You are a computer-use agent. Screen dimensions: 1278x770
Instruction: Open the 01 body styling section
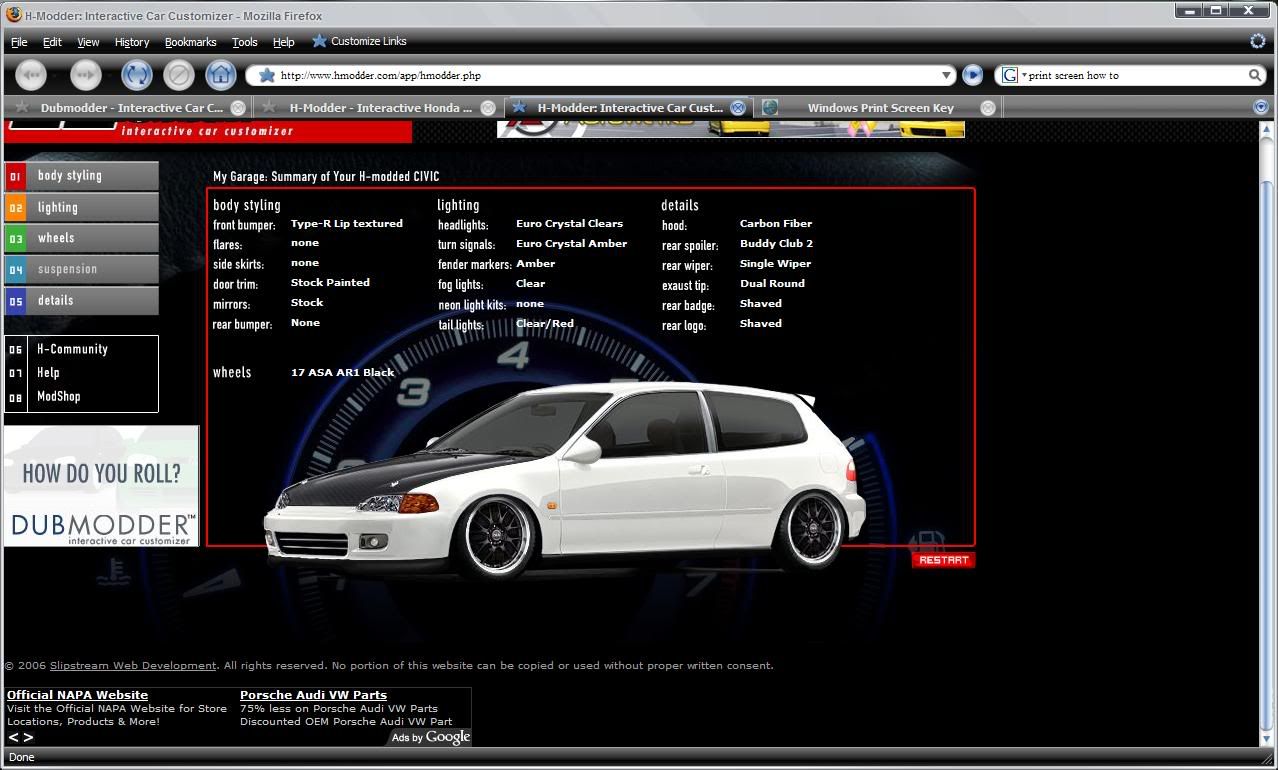pos(82,176)
